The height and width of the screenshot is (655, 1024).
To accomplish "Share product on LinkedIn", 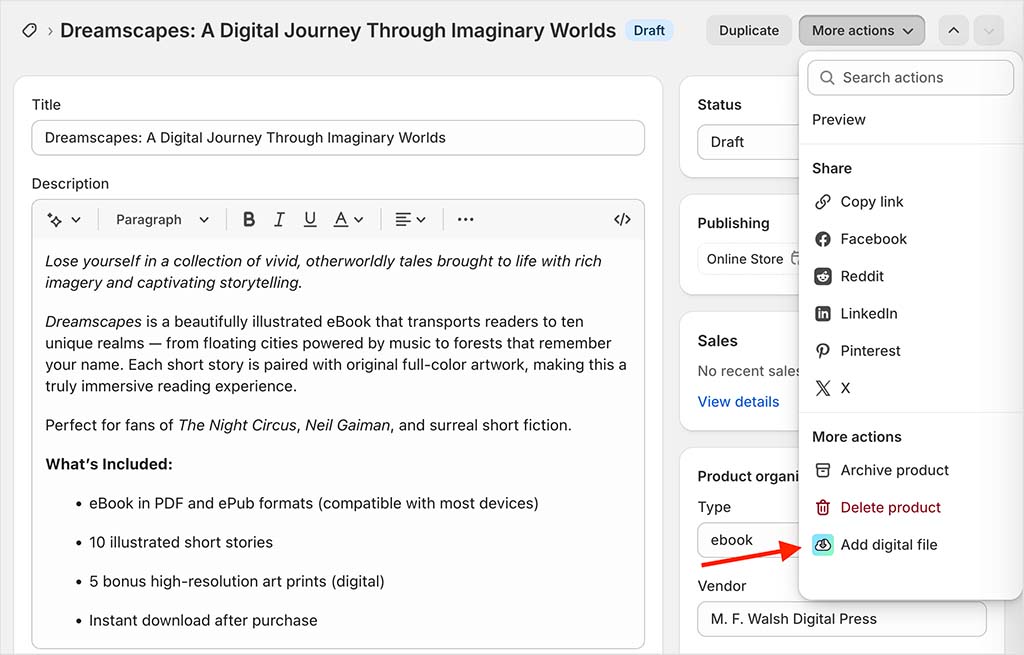I will (x=868, y=313).
